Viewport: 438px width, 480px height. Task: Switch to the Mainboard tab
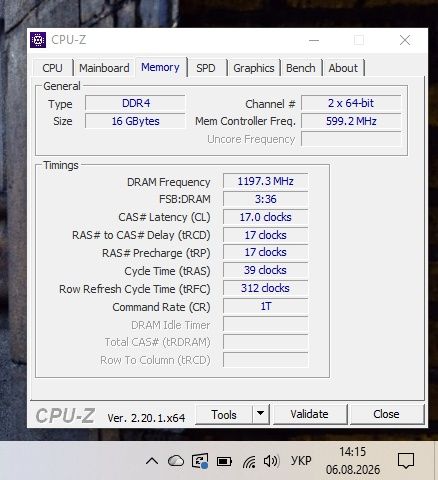[x=104, y=68]
